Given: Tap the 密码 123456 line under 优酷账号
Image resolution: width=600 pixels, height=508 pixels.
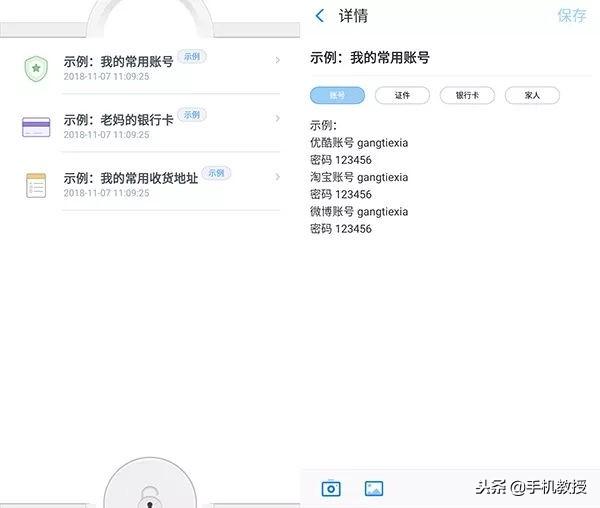Looking at the screenshot, I should point(341,160).
